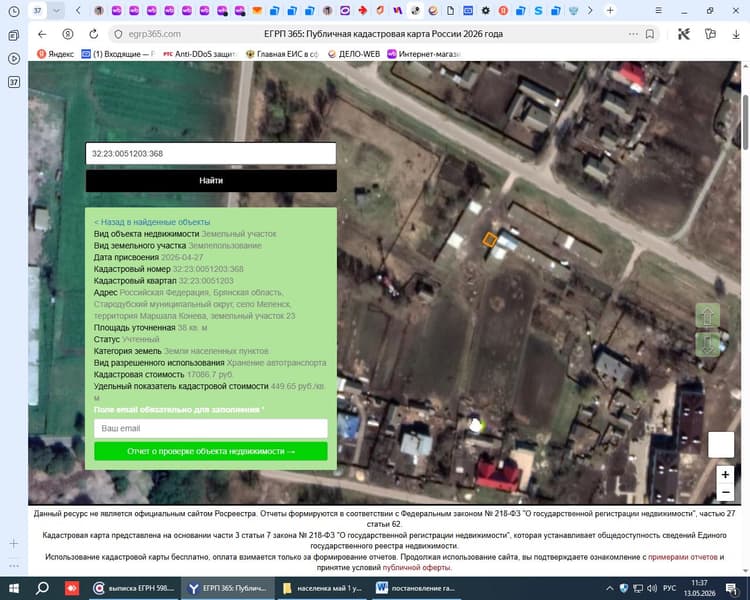Click the cadastral number search field

pos(211,154)
